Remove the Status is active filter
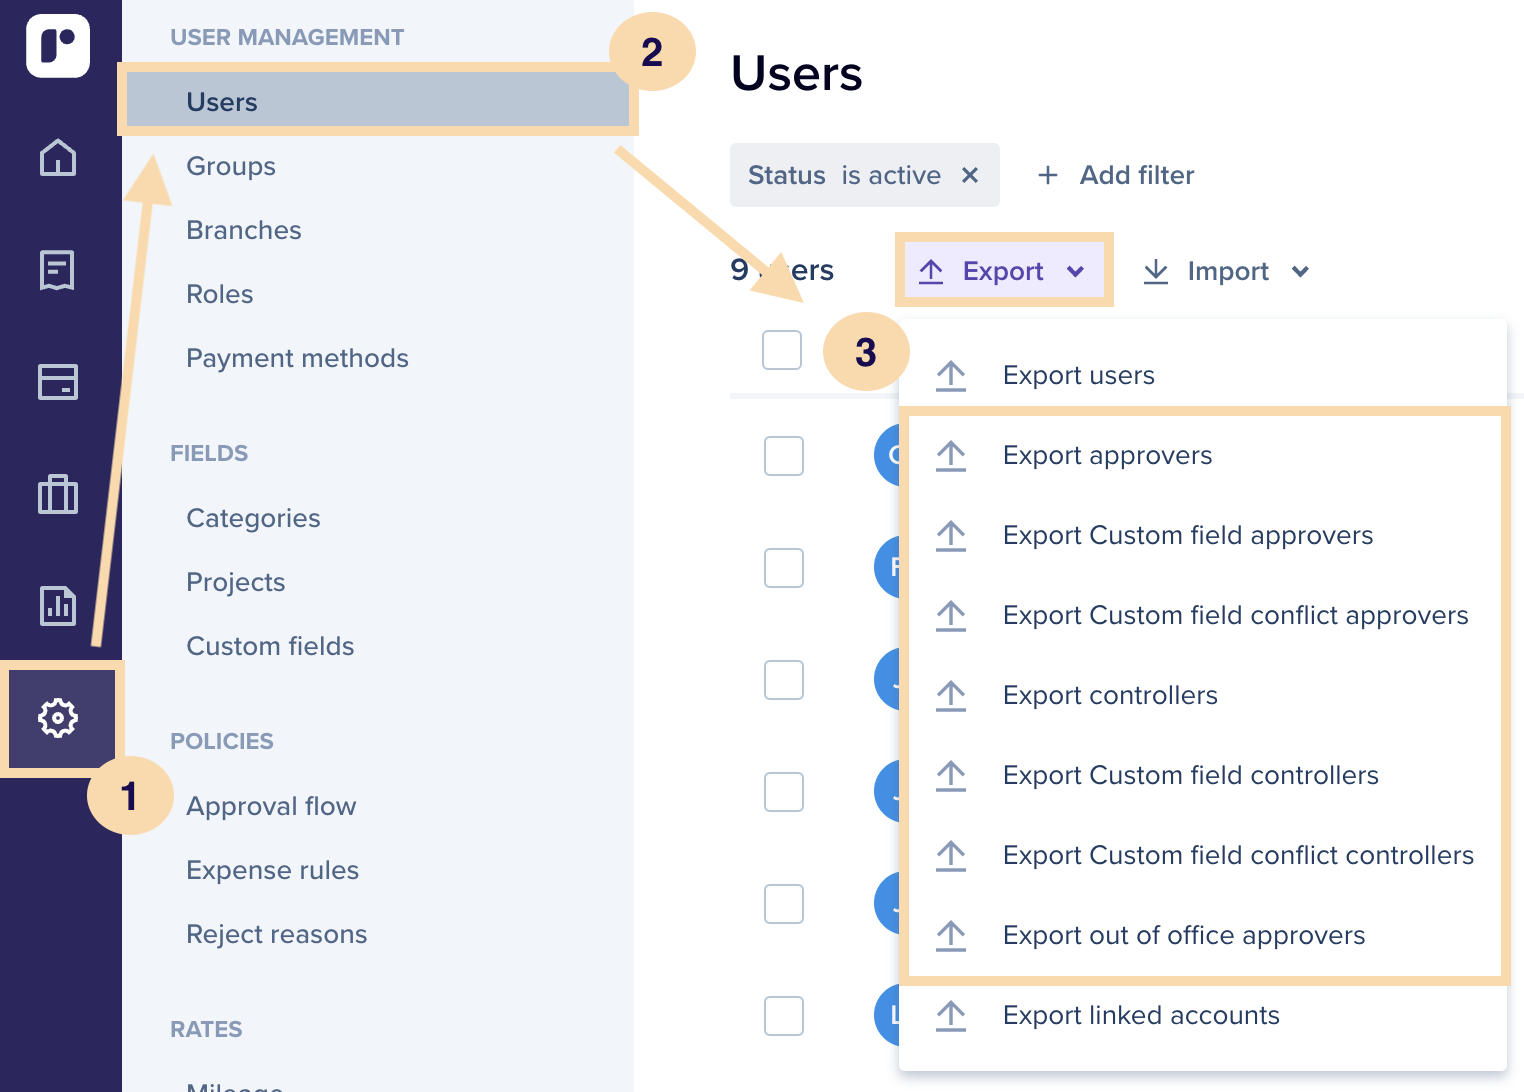The image size is (1524, 1092). 969,175
